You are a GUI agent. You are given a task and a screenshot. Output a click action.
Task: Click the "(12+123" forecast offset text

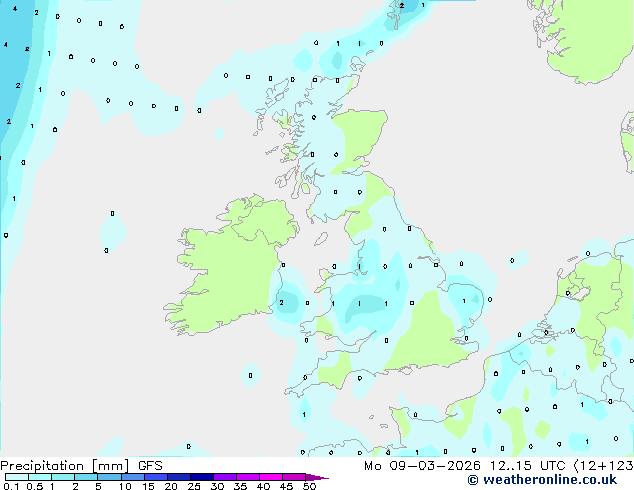[603, 466]
